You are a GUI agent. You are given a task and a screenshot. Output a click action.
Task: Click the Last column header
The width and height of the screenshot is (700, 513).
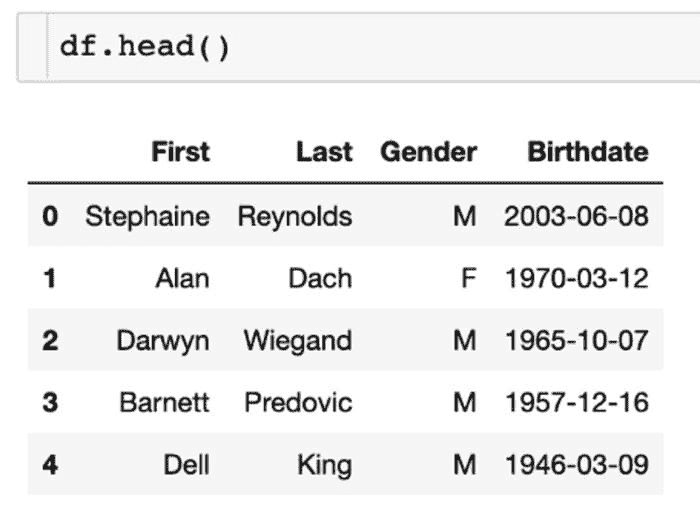pos(323,152)
